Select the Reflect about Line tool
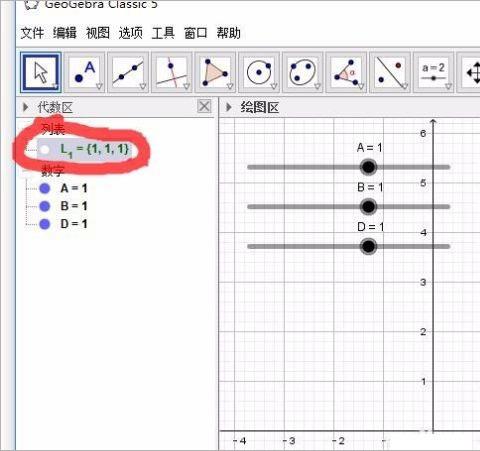This screenshot has height=451, width=480. point(390,72)
